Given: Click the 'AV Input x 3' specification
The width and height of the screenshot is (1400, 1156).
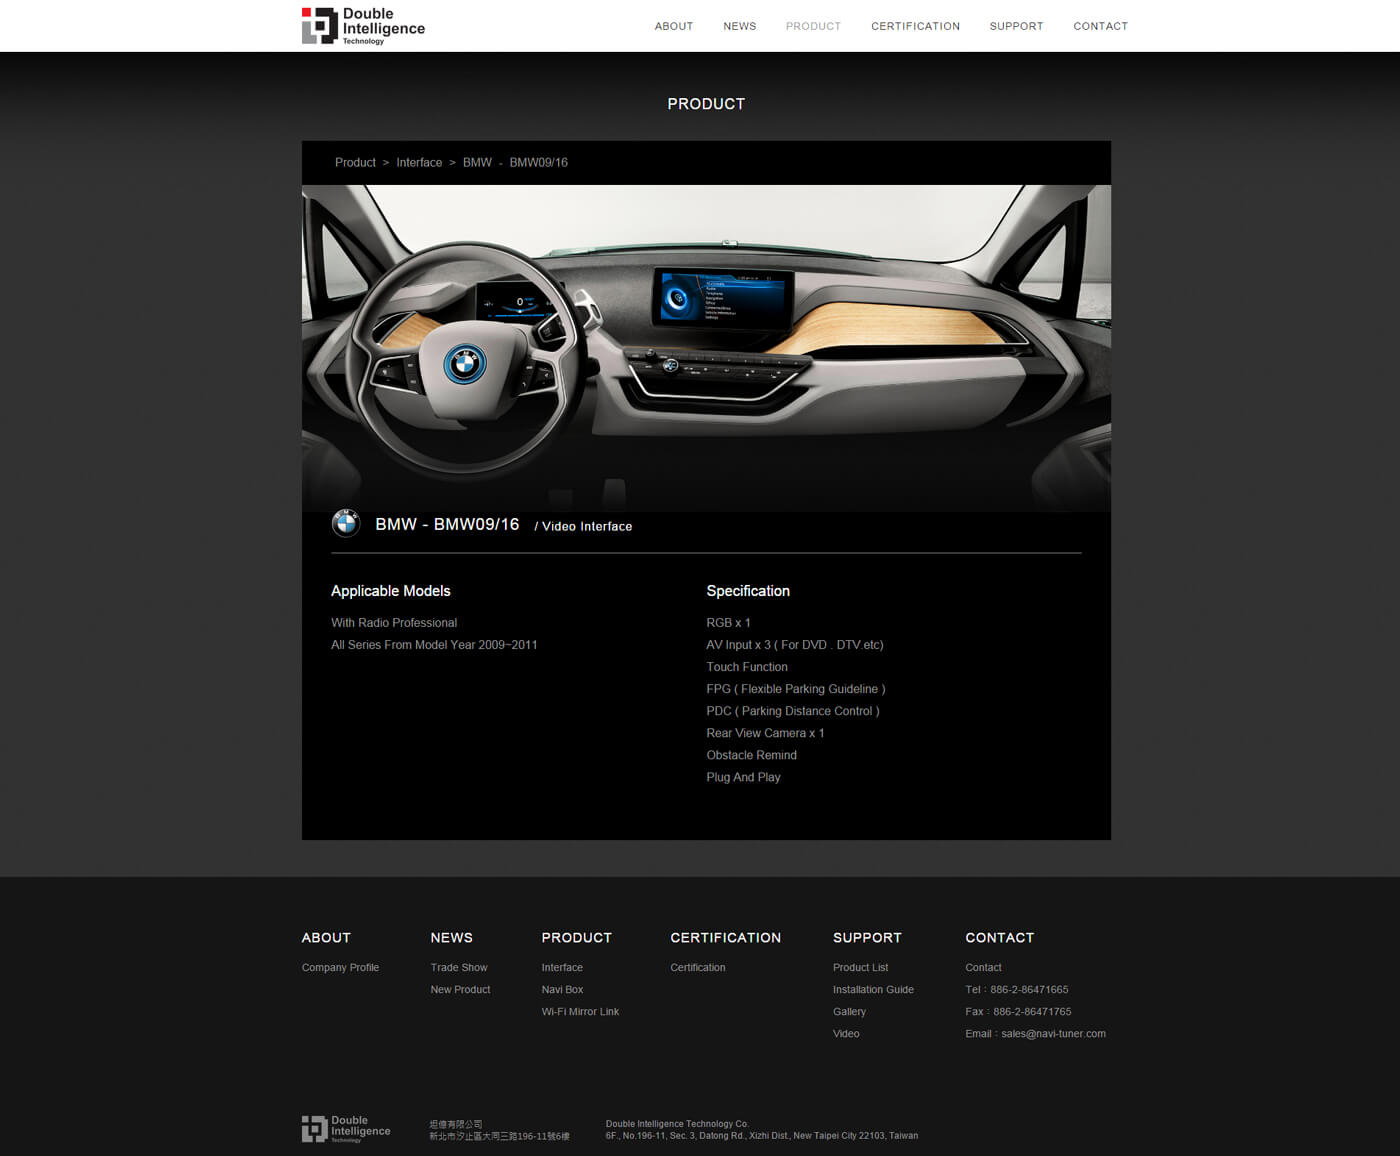Looking at the screenshot, I should [795, 645].
